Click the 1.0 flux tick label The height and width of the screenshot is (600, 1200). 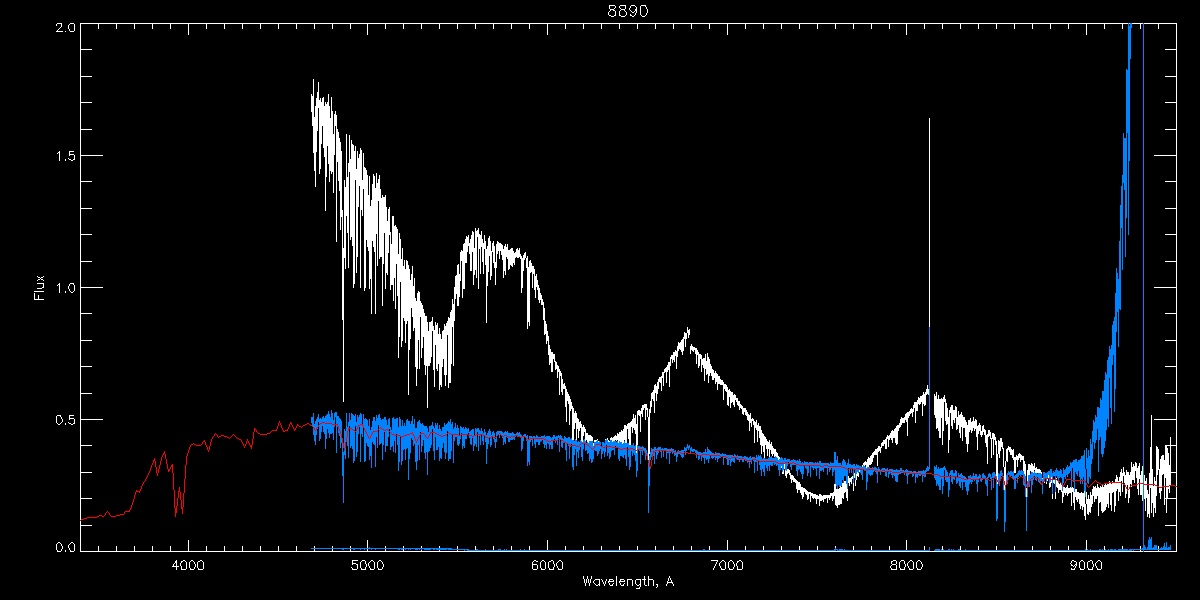pos(63,288)
